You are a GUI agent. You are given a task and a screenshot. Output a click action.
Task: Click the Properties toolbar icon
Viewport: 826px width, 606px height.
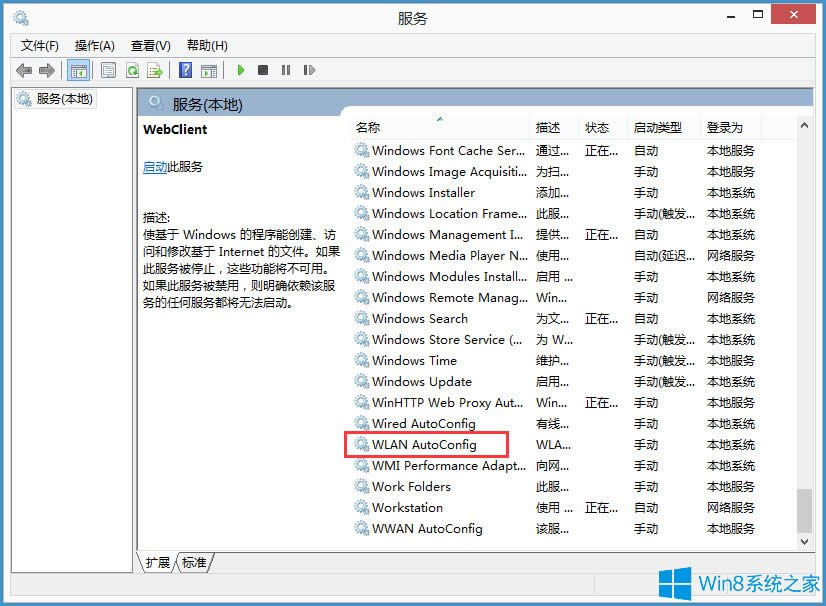click(x=107, y=70)
